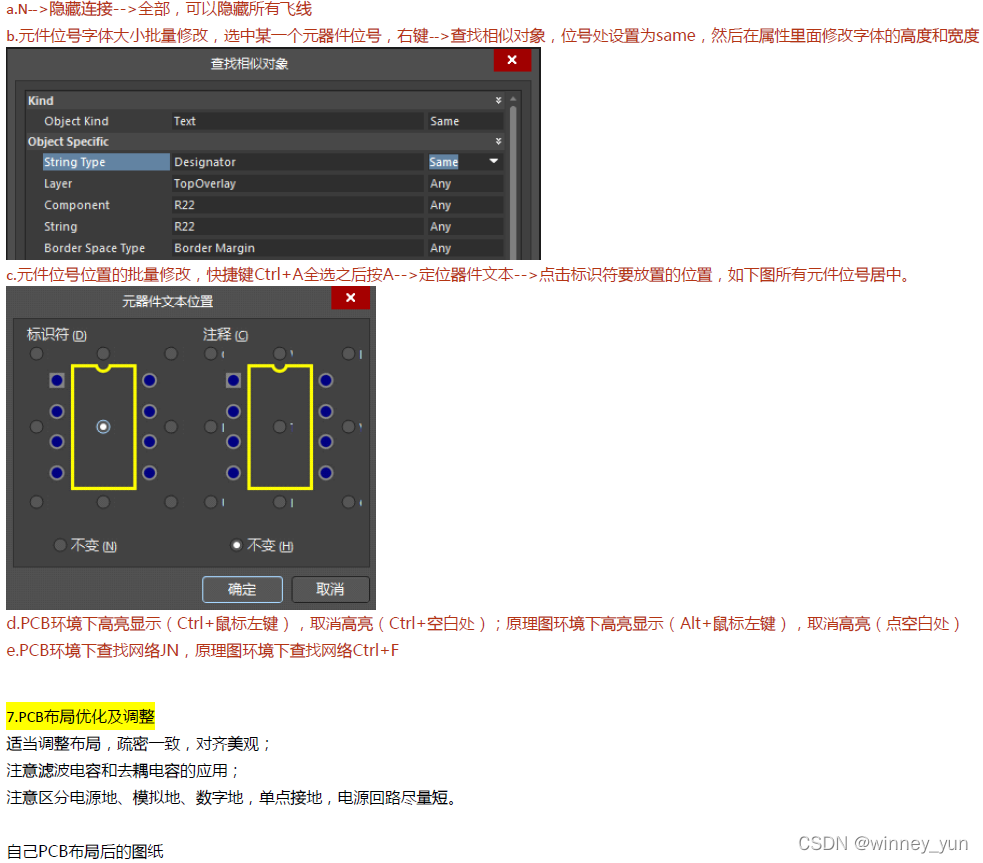This screenshot has width=983, height=863.
Task: Click the R22 value in Component row
Action: 297,205
